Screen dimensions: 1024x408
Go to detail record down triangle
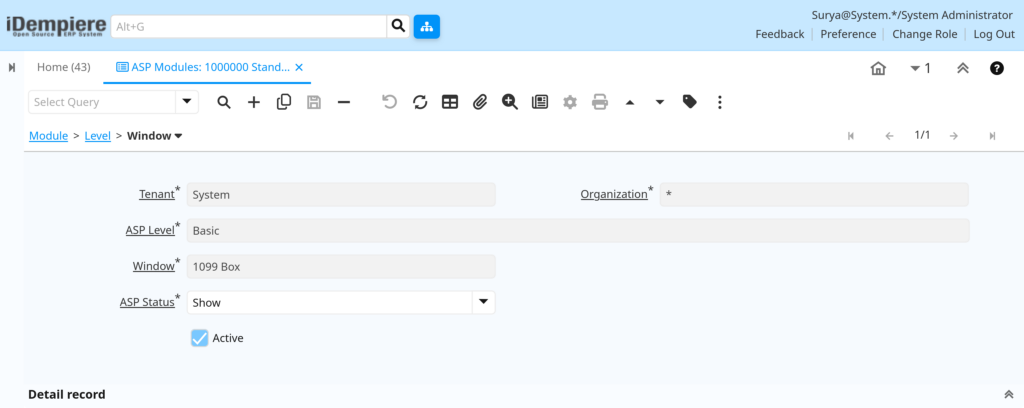pyautogui.click(x=660, y=102)
